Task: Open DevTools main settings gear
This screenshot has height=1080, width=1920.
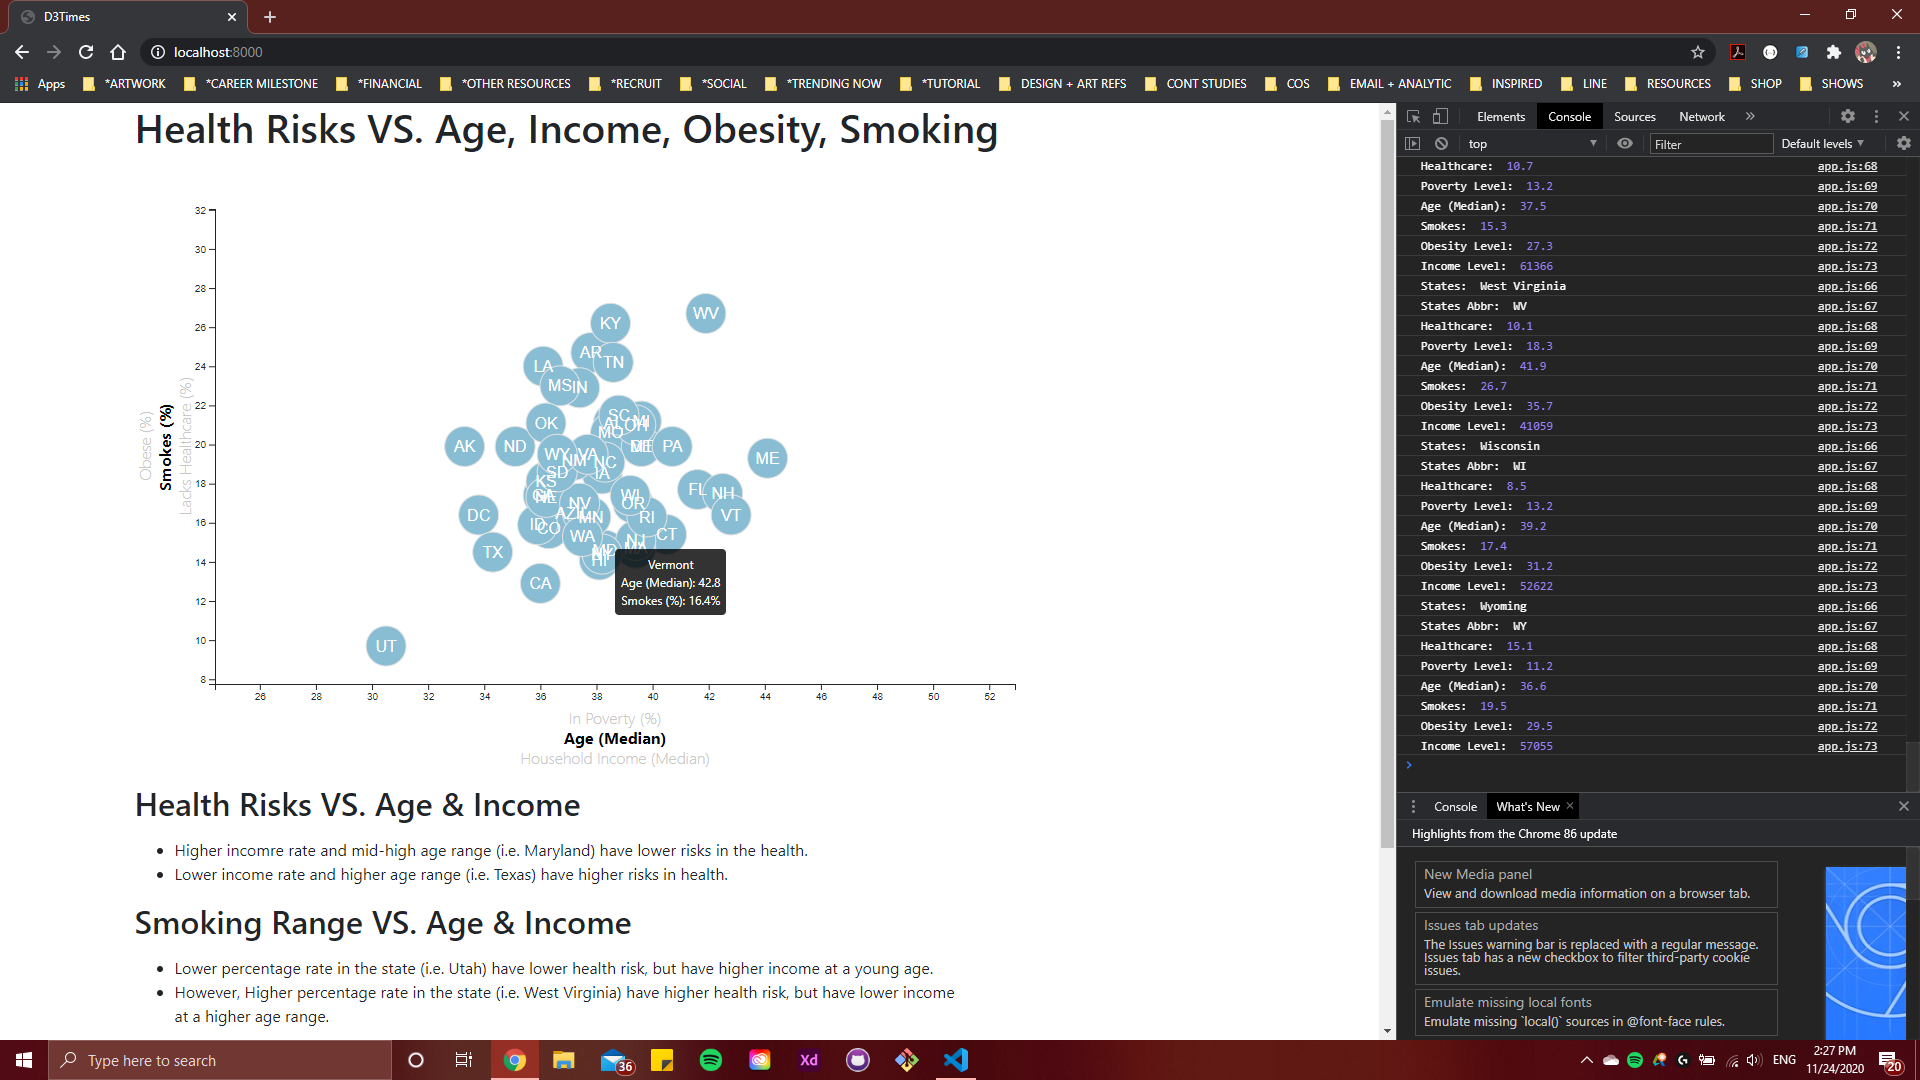Action: (x=1848, y=116)
